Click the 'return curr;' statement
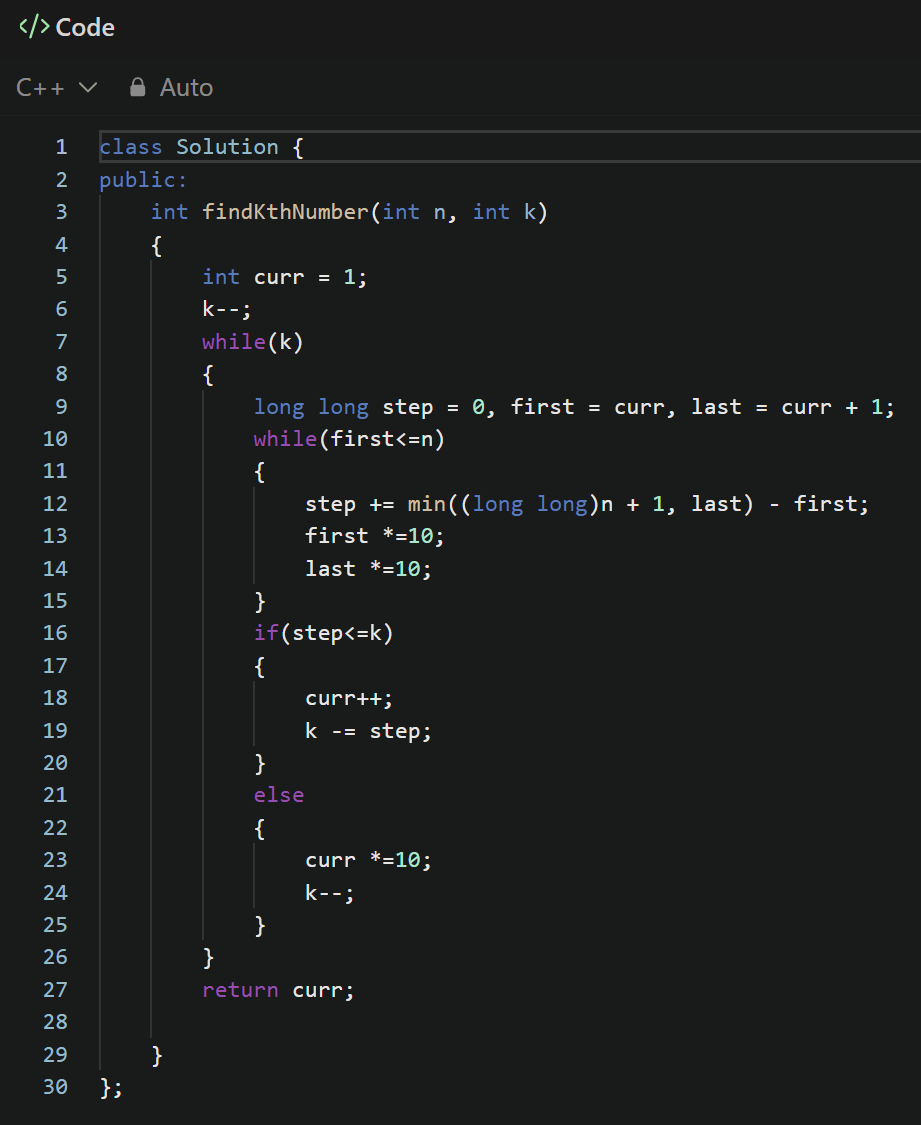921x1125 pixels. tap(278, 990)
